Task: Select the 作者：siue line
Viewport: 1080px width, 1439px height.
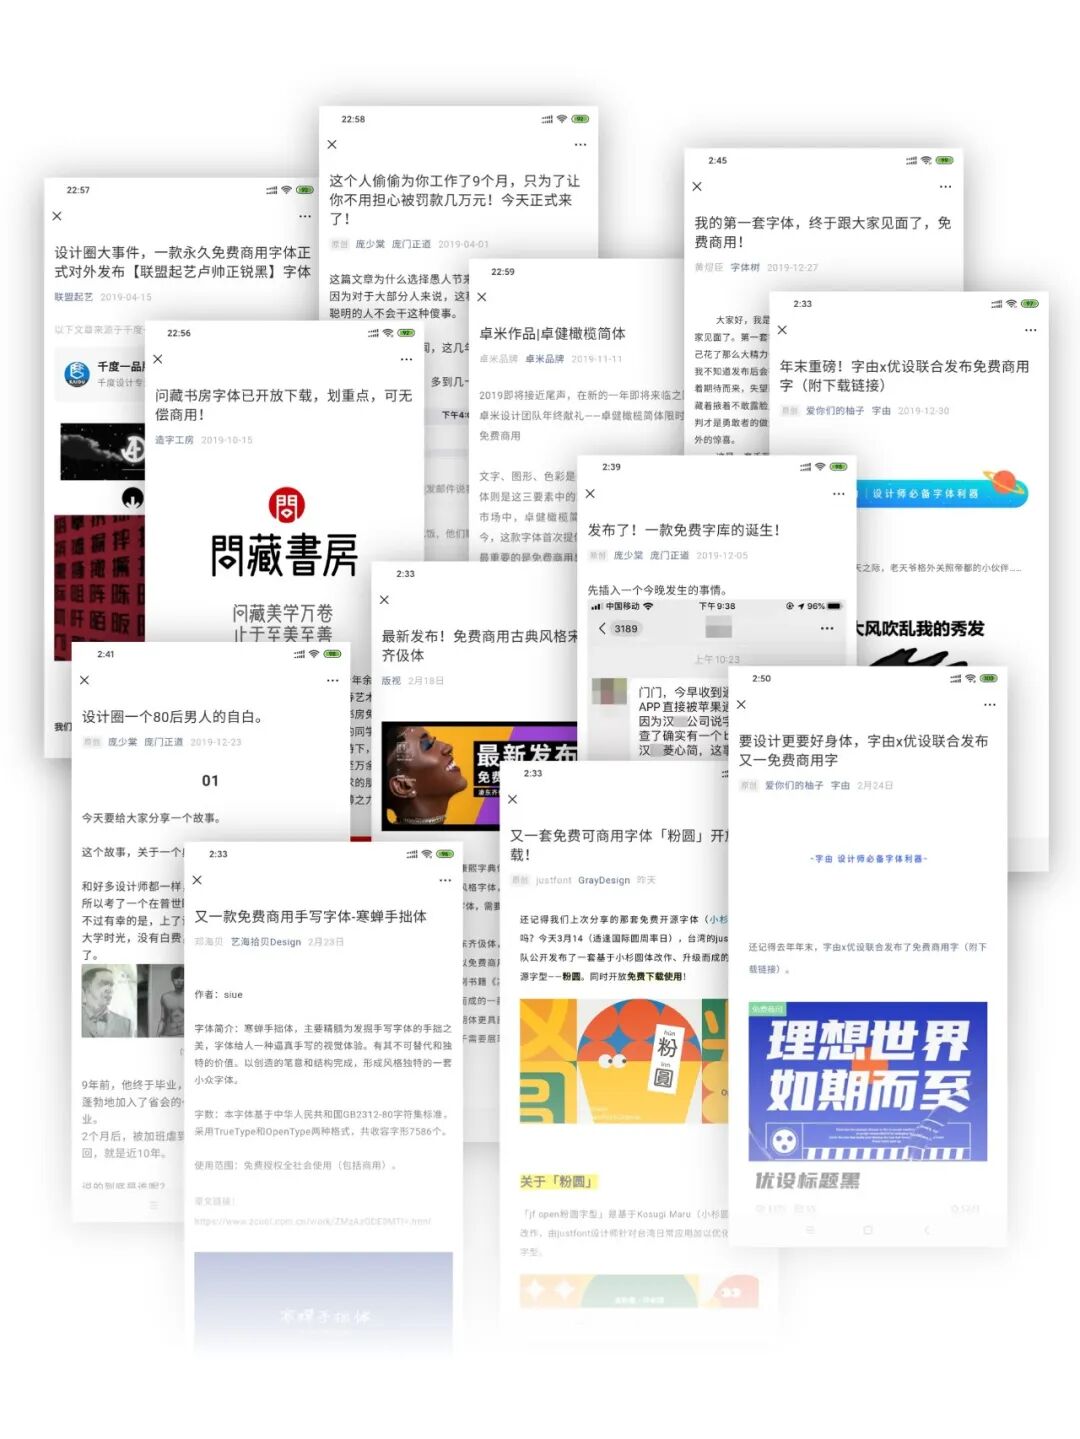Action: coord(219,995)
